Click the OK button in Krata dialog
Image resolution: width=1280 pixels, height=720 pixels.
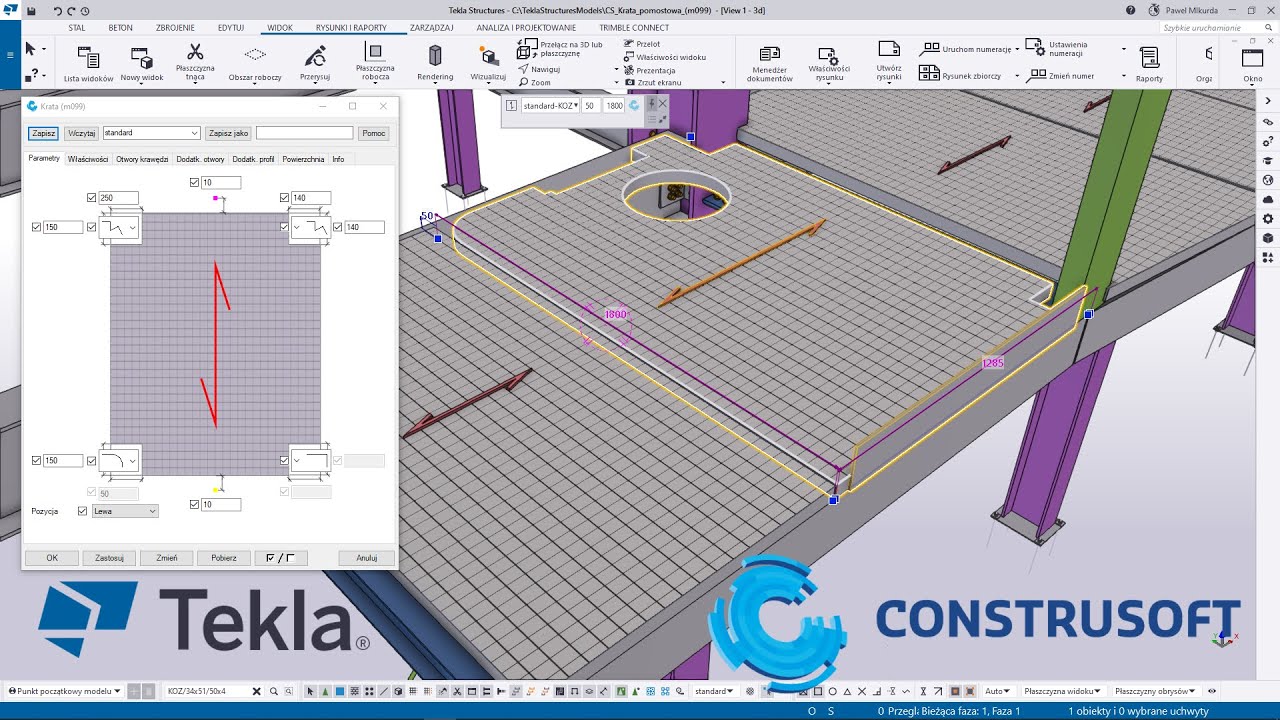[x=52, y=558]
